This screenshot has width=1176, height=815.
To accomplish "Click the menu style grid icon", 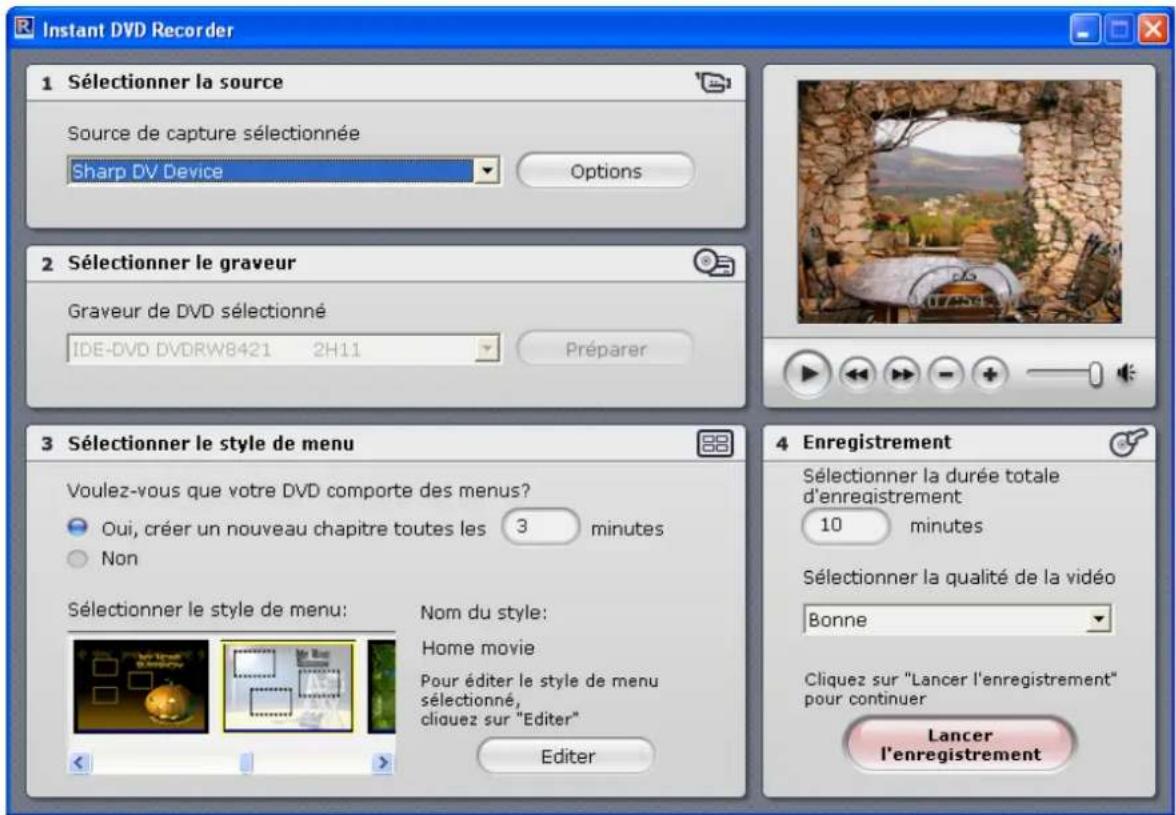I will point(716,443).
